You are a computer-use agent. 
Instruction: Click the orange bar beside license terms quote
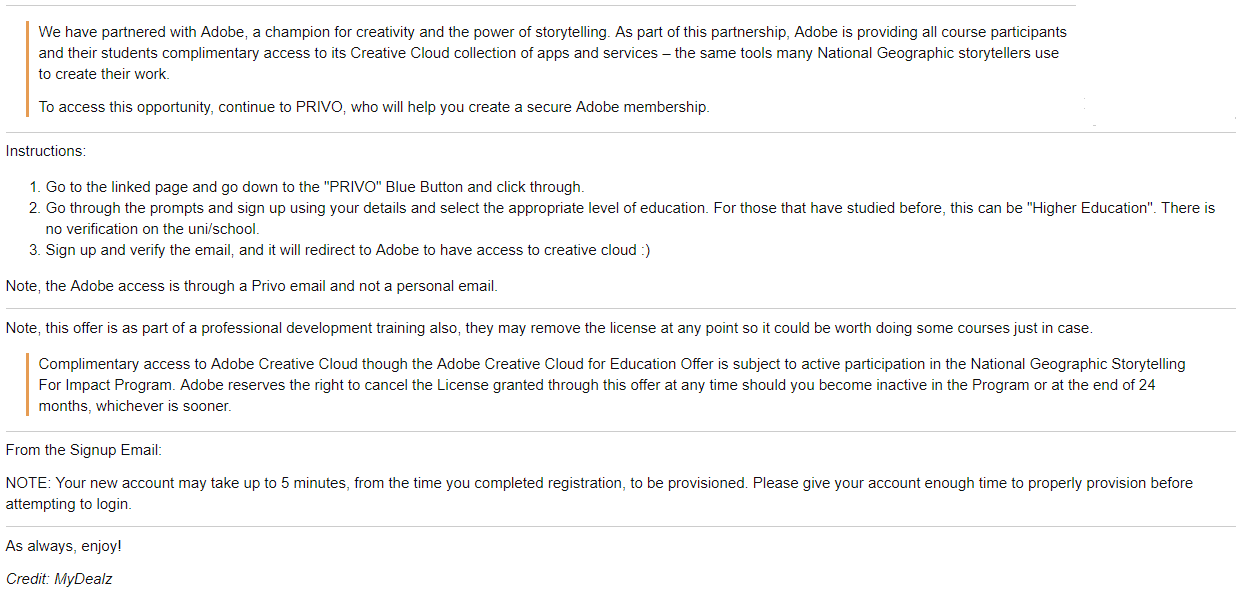click(29, 385)
